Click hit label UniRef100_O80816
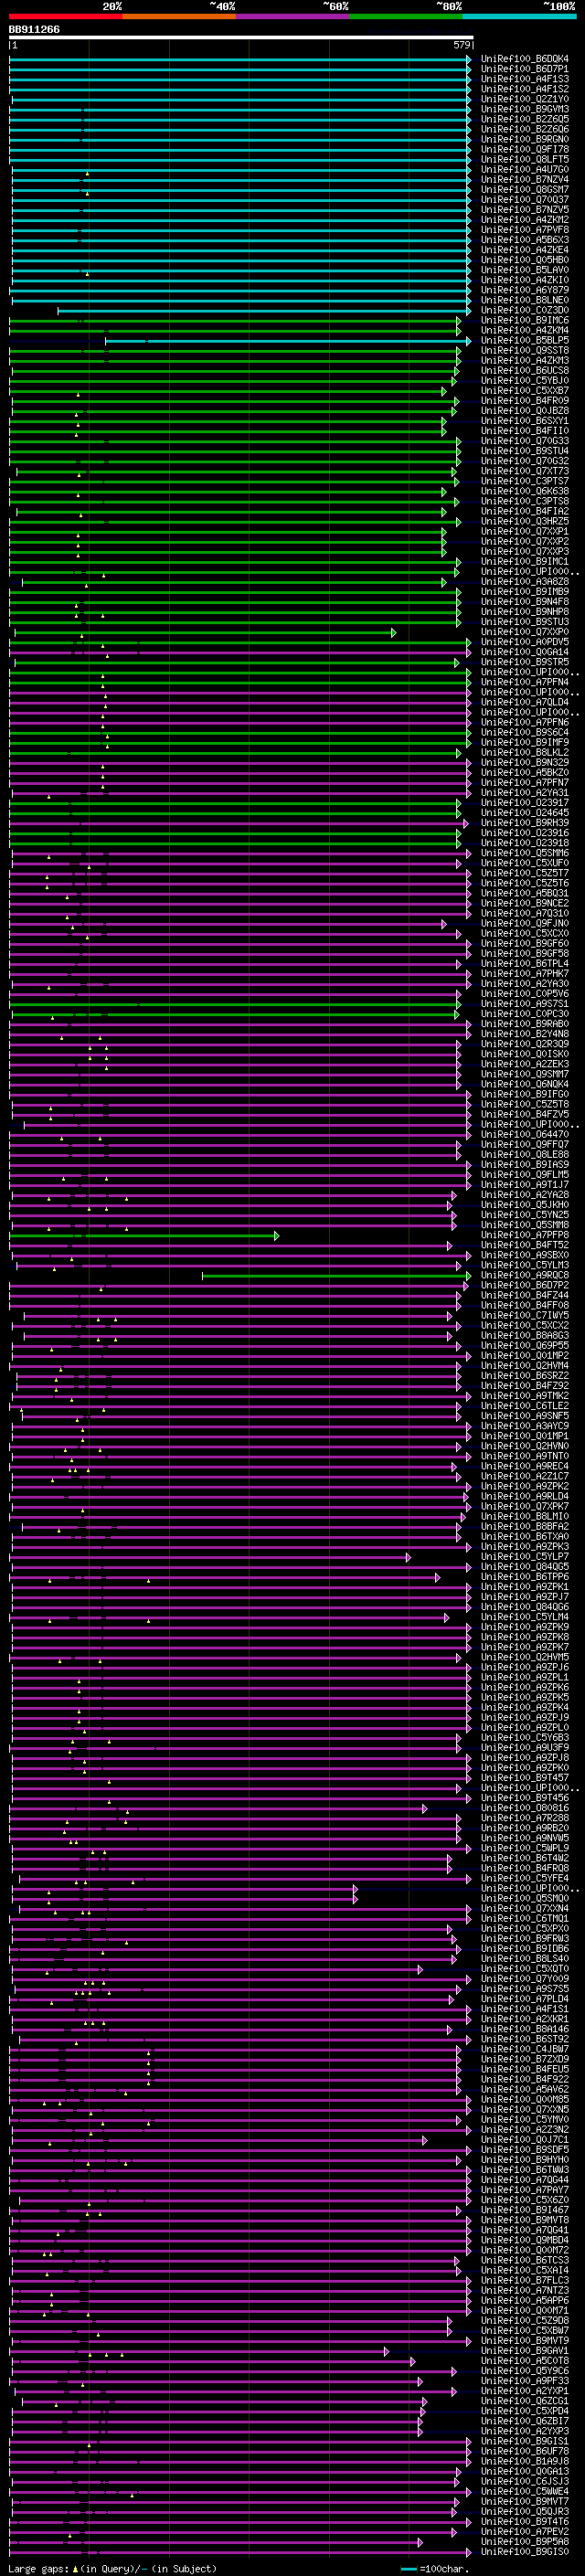Viewport: 585px width, 2576px height. coord(525,1807)
